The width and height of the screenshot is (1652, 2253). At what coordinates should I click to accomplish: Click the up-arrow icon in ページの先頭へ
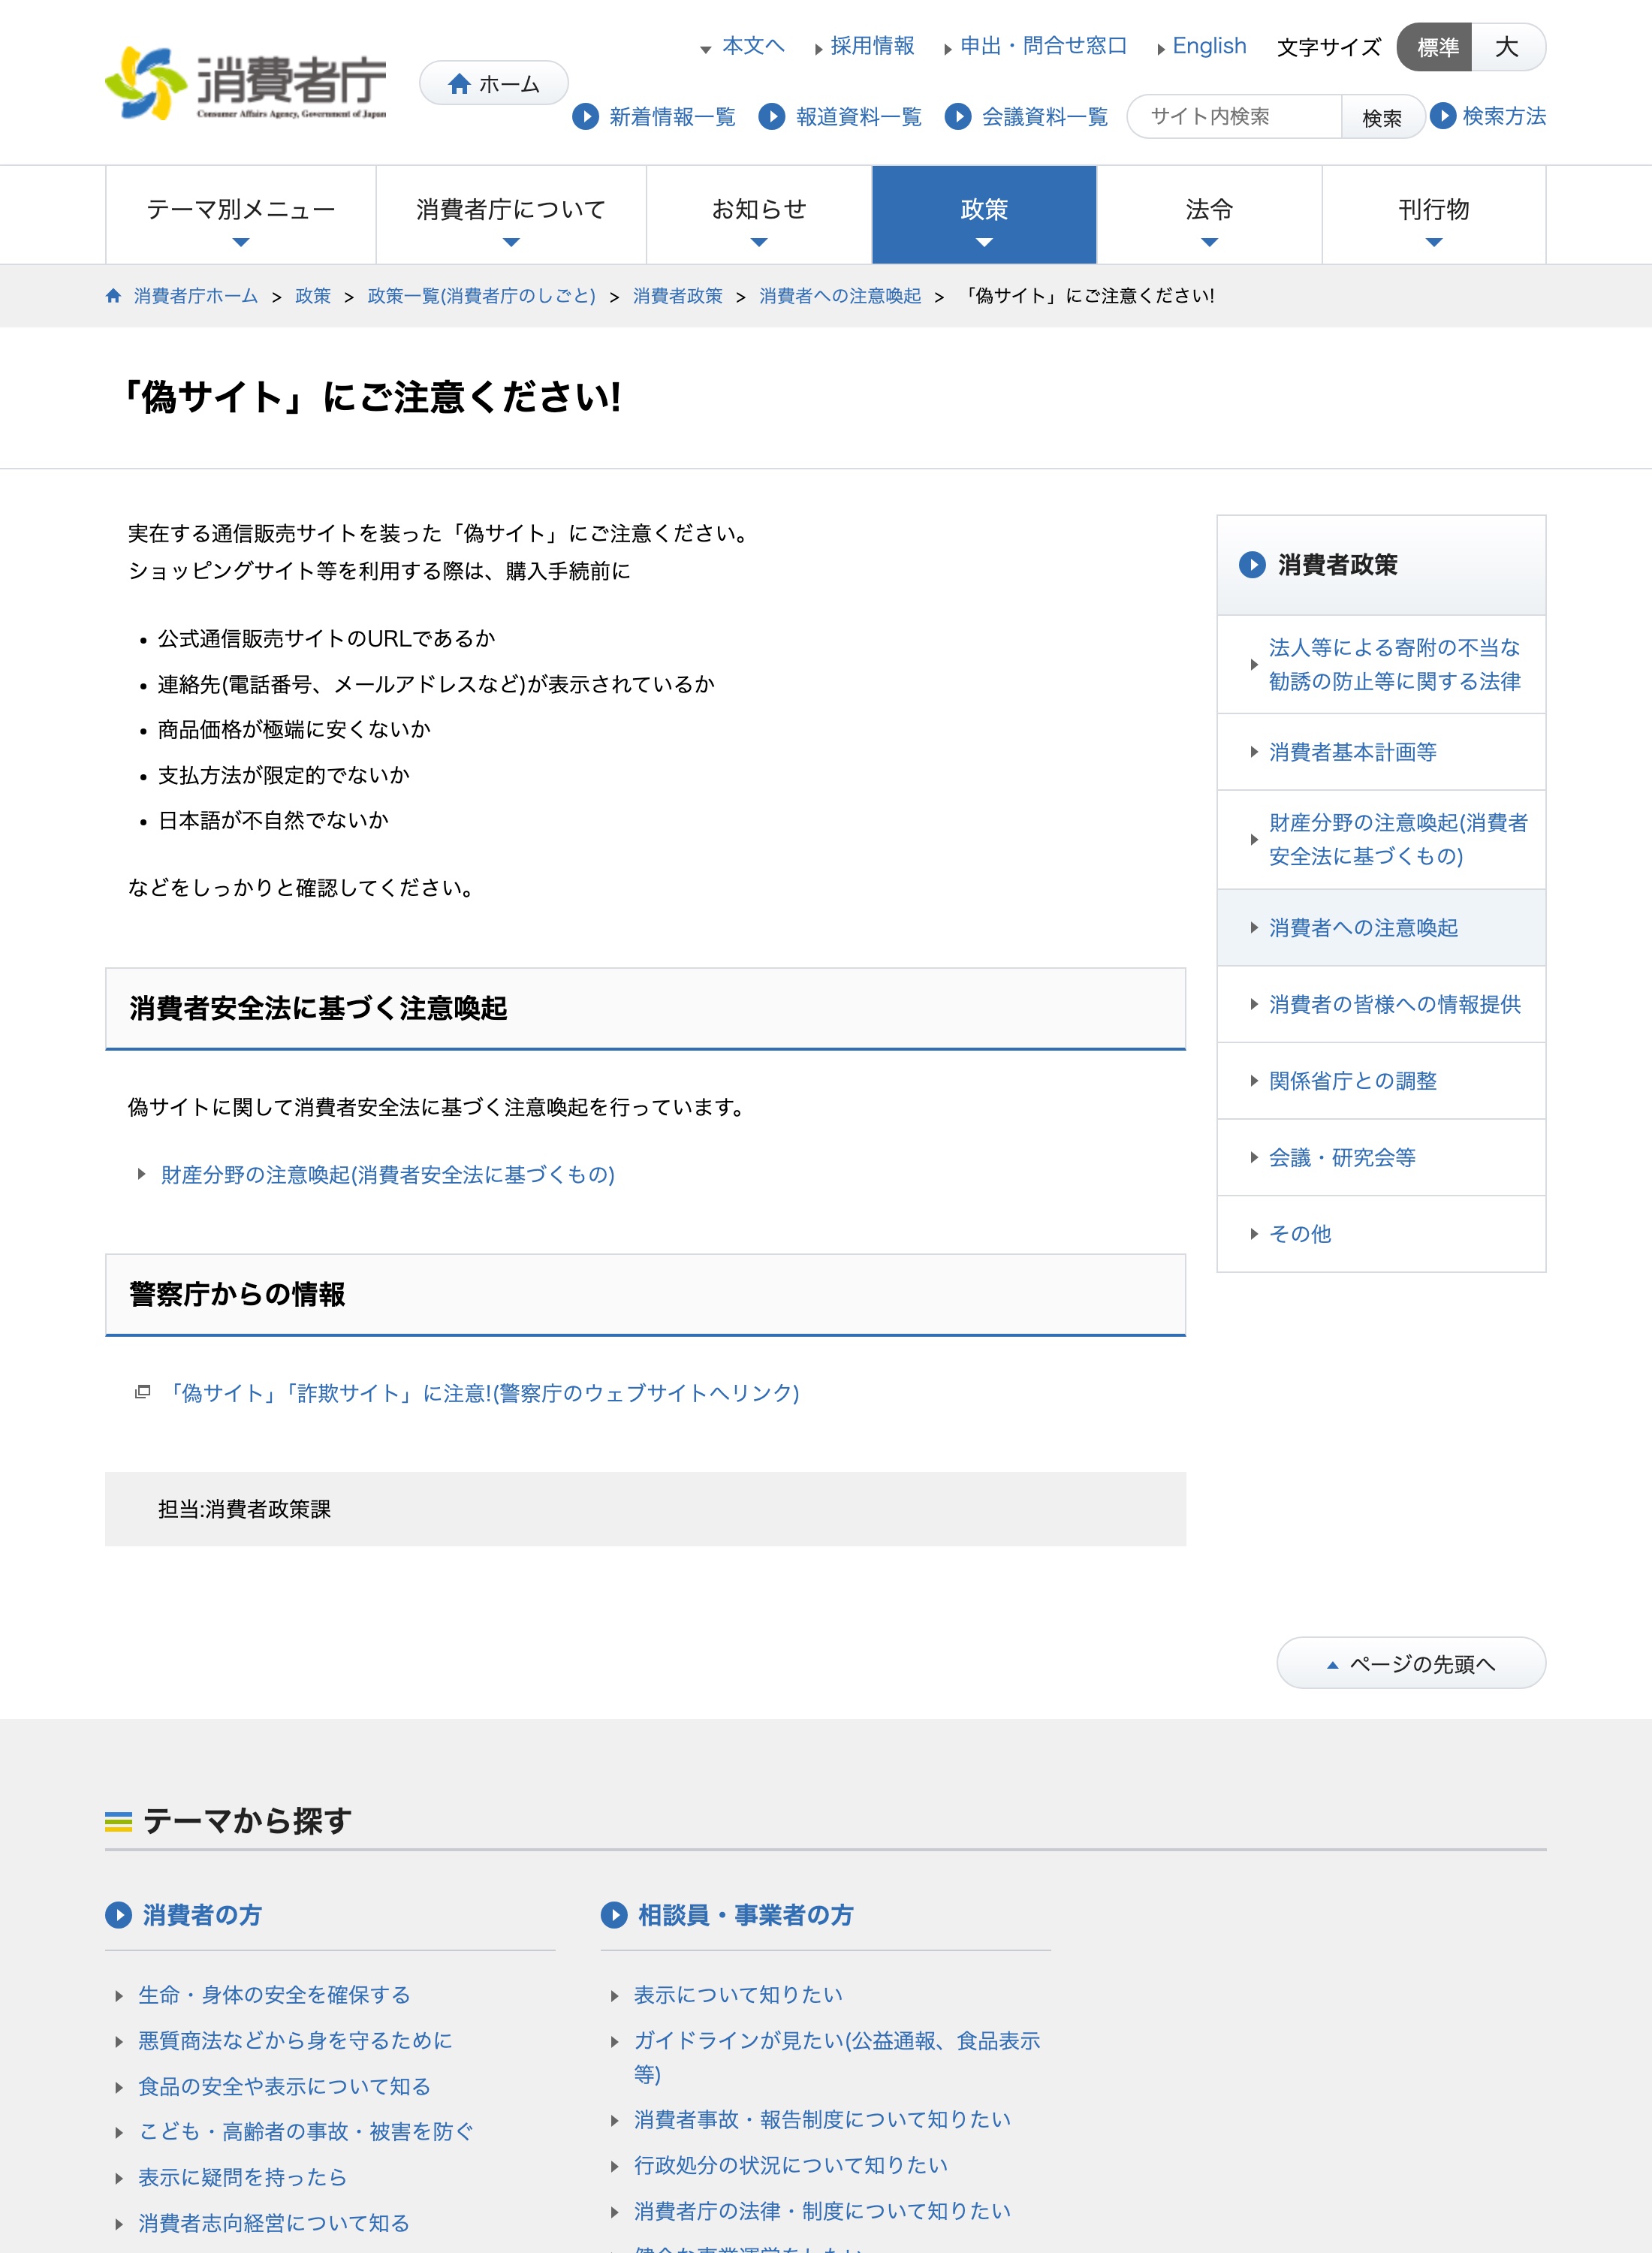1332,1665
